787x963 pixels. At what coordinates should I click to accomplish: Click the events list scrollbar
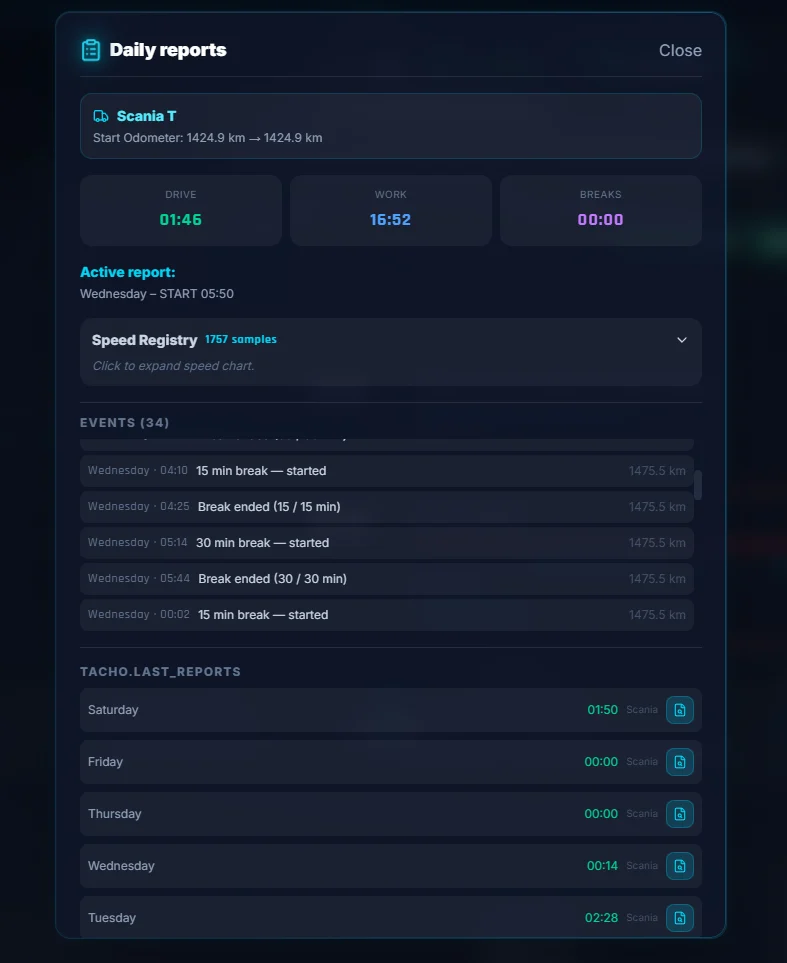click(698, 485)
